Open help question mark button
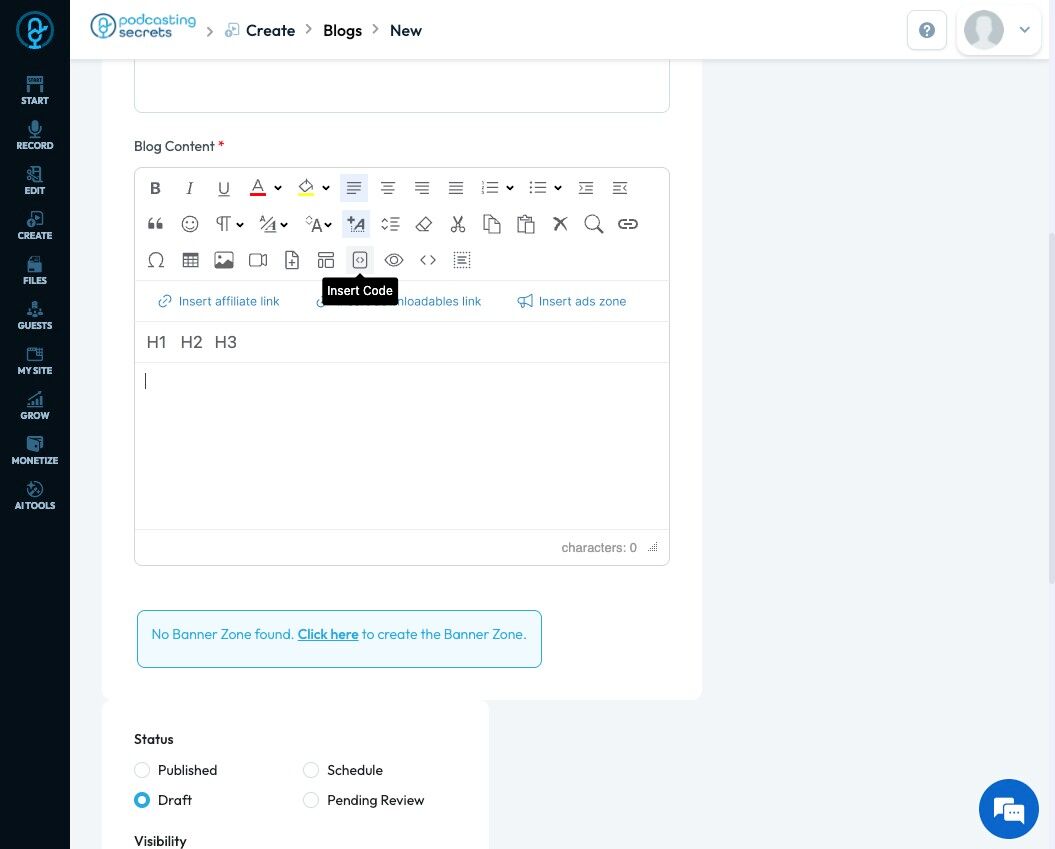Screen dimensions: 1055x849 click(x=926, y=30)
